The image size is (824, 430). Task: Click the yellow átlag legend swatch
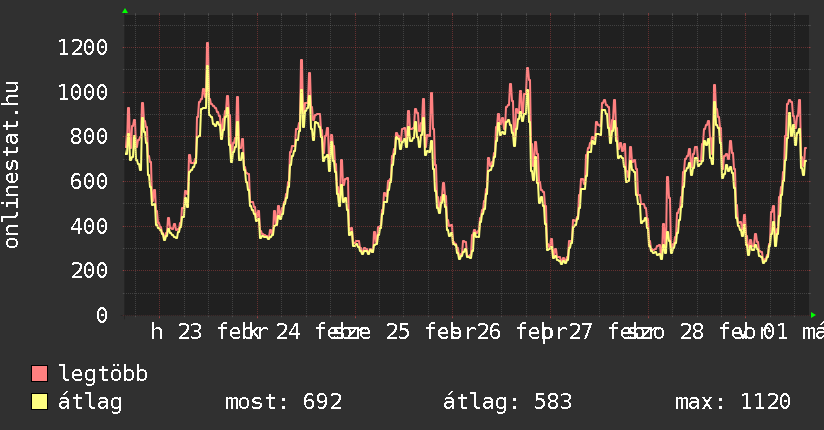[x=40, y=402]
